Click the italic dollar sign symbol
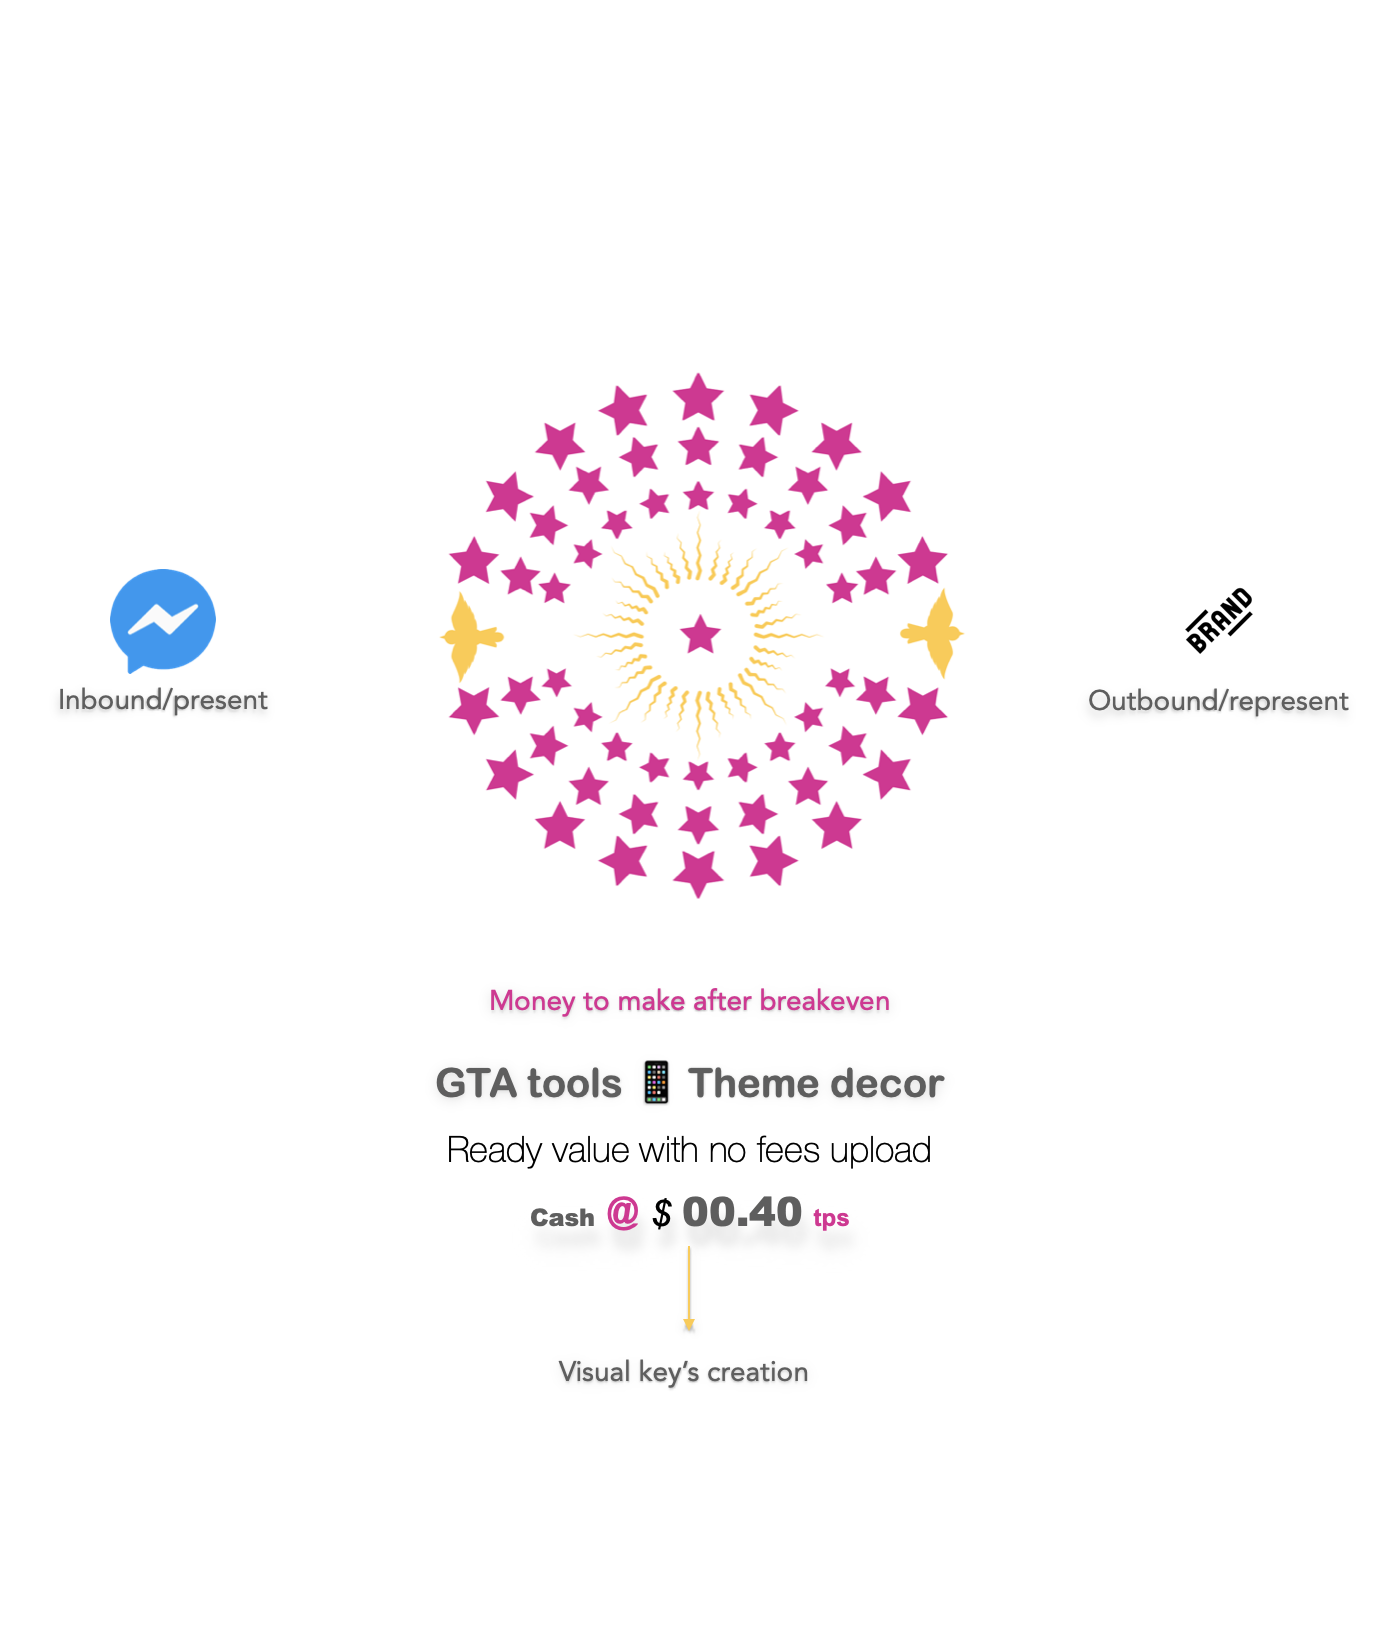 [x=662, y=1214]
